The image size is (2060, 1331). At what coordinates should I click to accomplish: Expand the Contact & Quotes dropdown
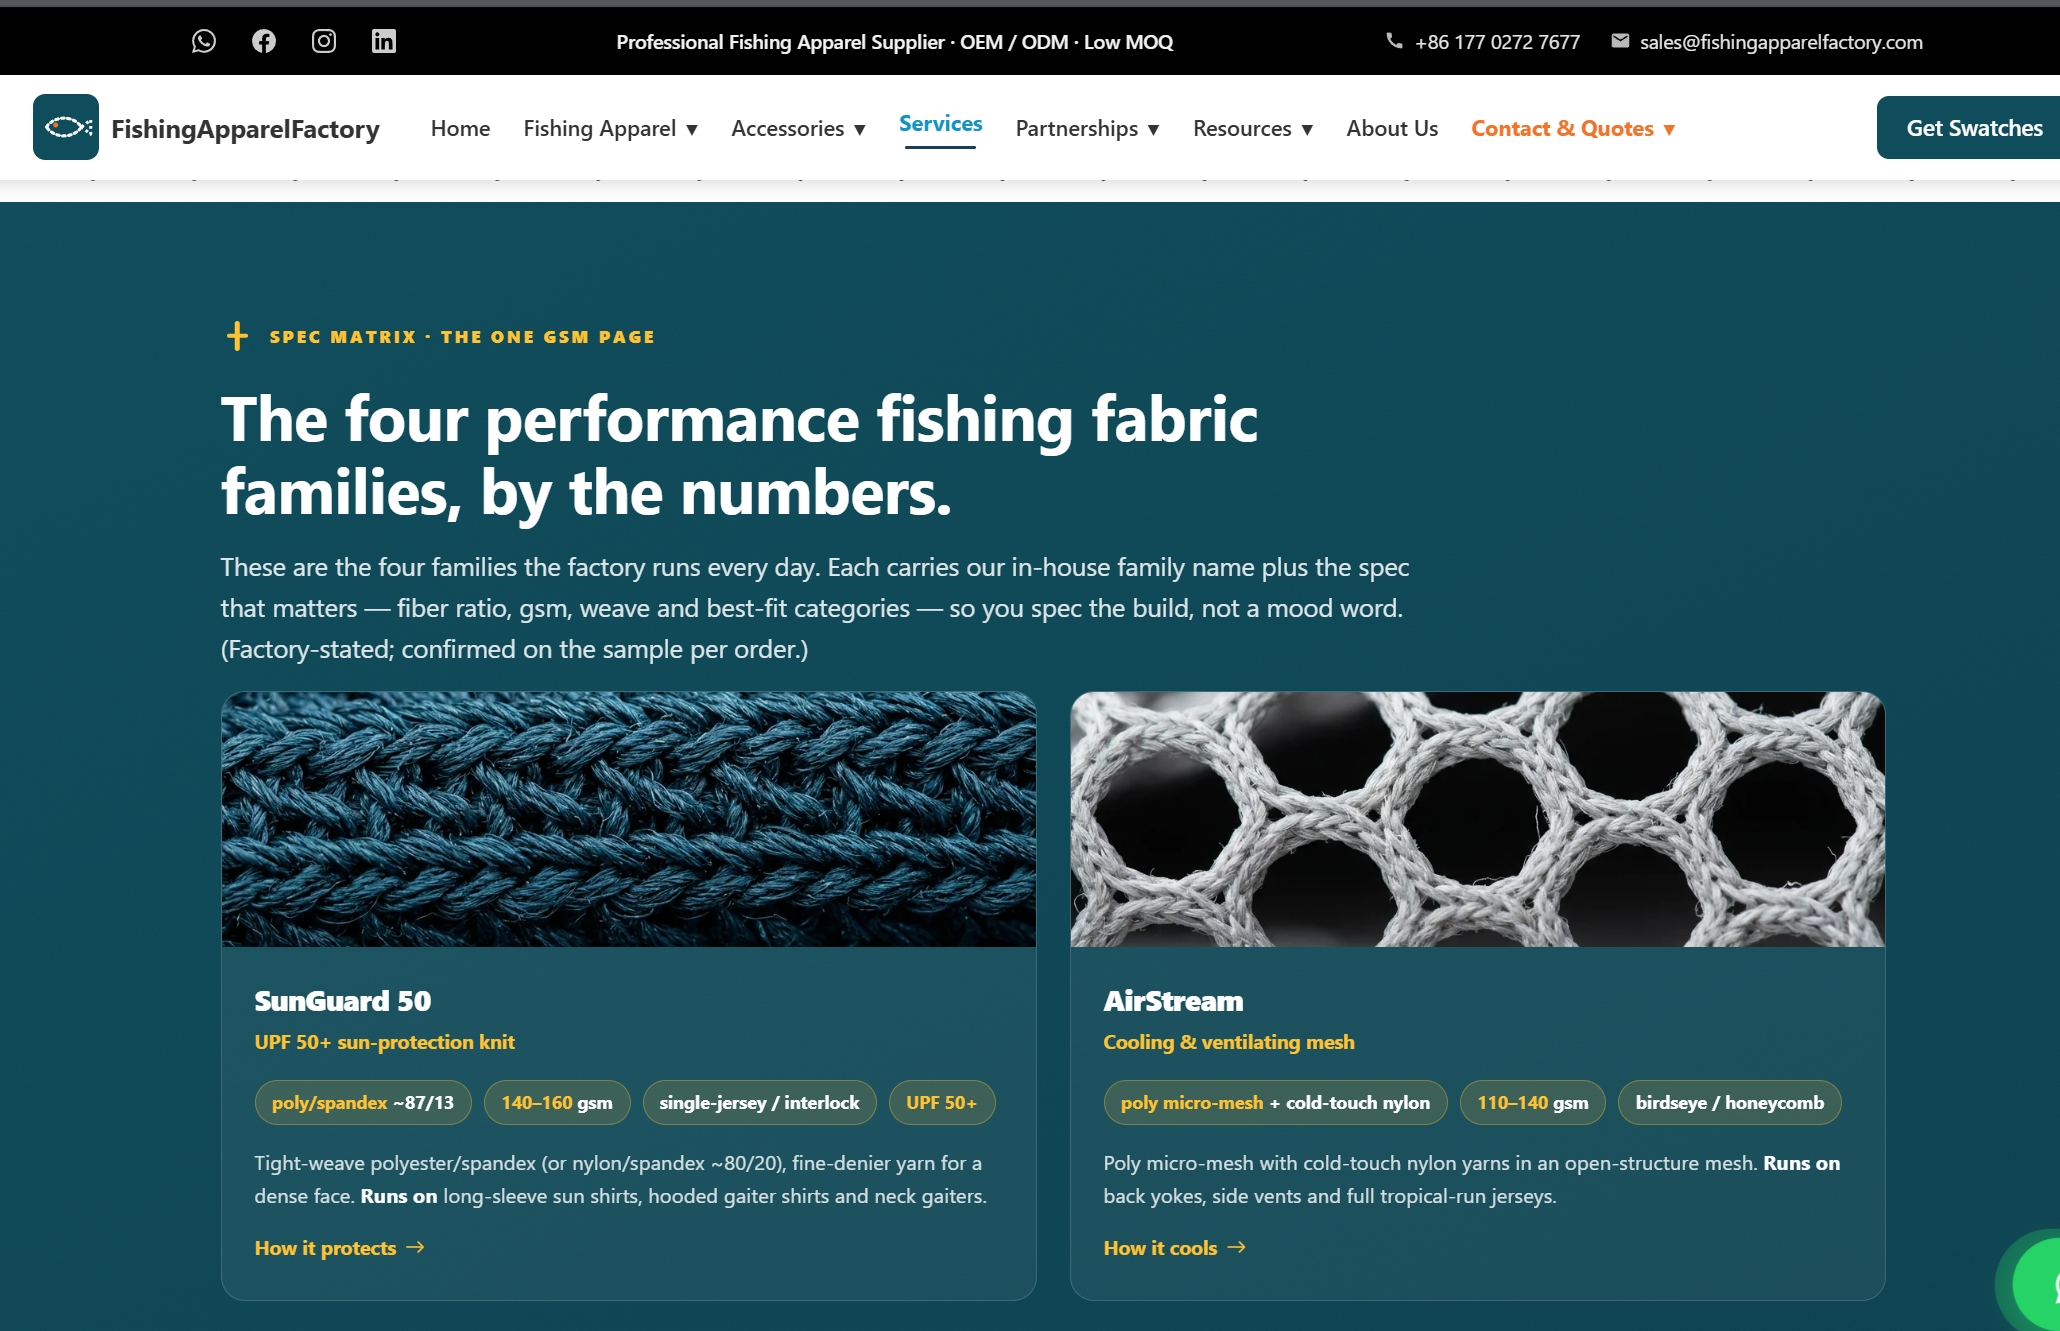[1573, 128]
